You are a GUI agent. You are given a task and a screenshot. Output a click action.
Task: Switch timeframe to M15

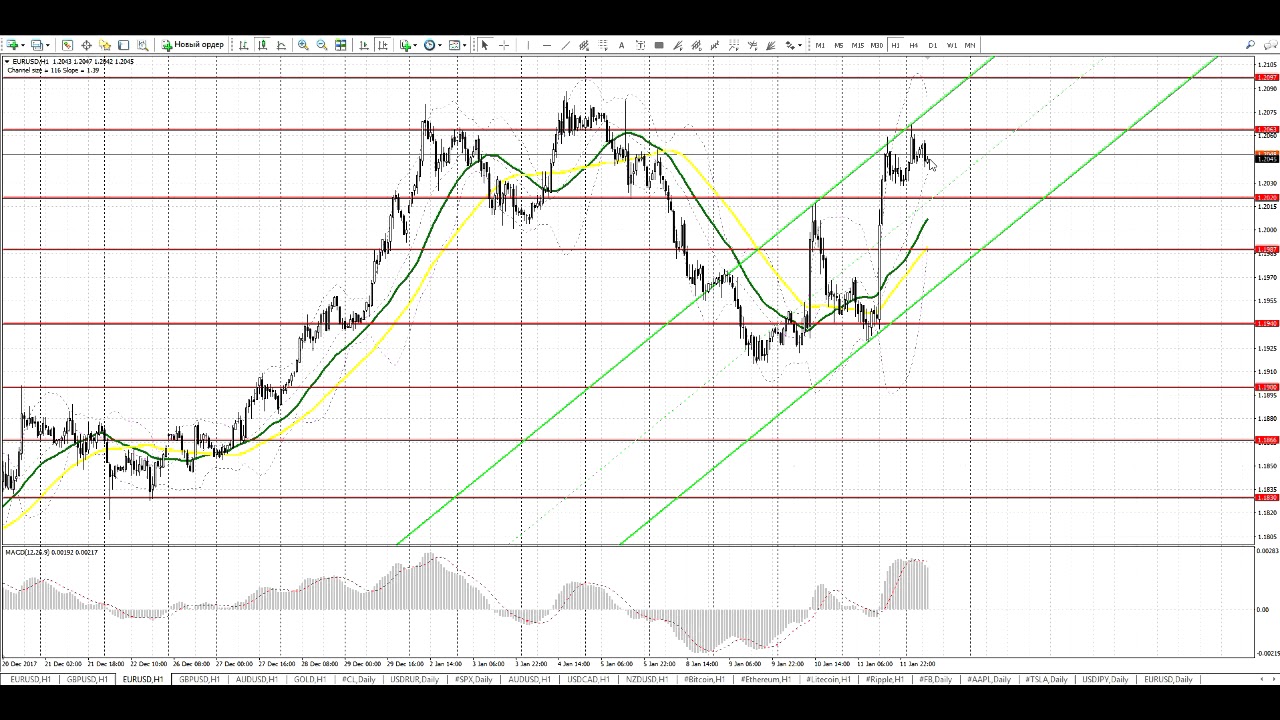(857, 45)
